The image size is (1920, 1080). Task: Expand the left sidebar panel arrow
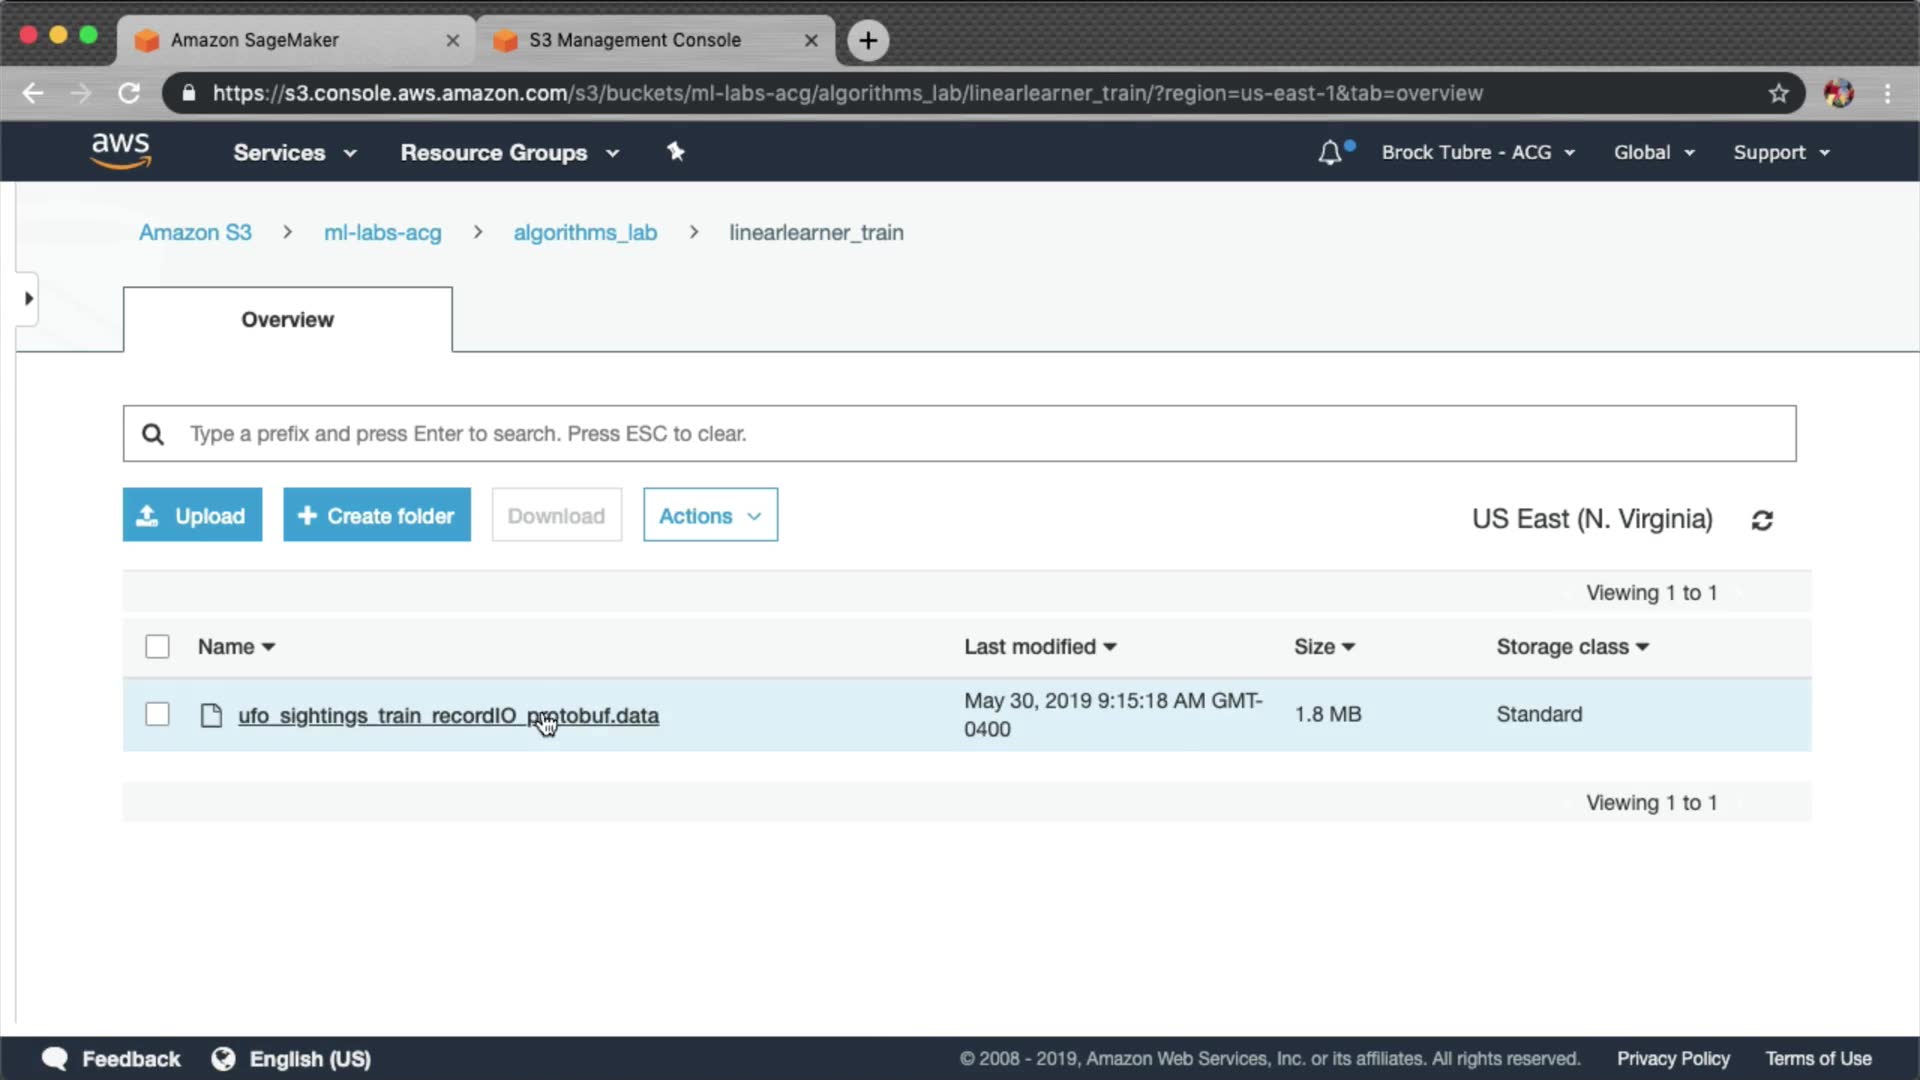click(x=28, y=298)
